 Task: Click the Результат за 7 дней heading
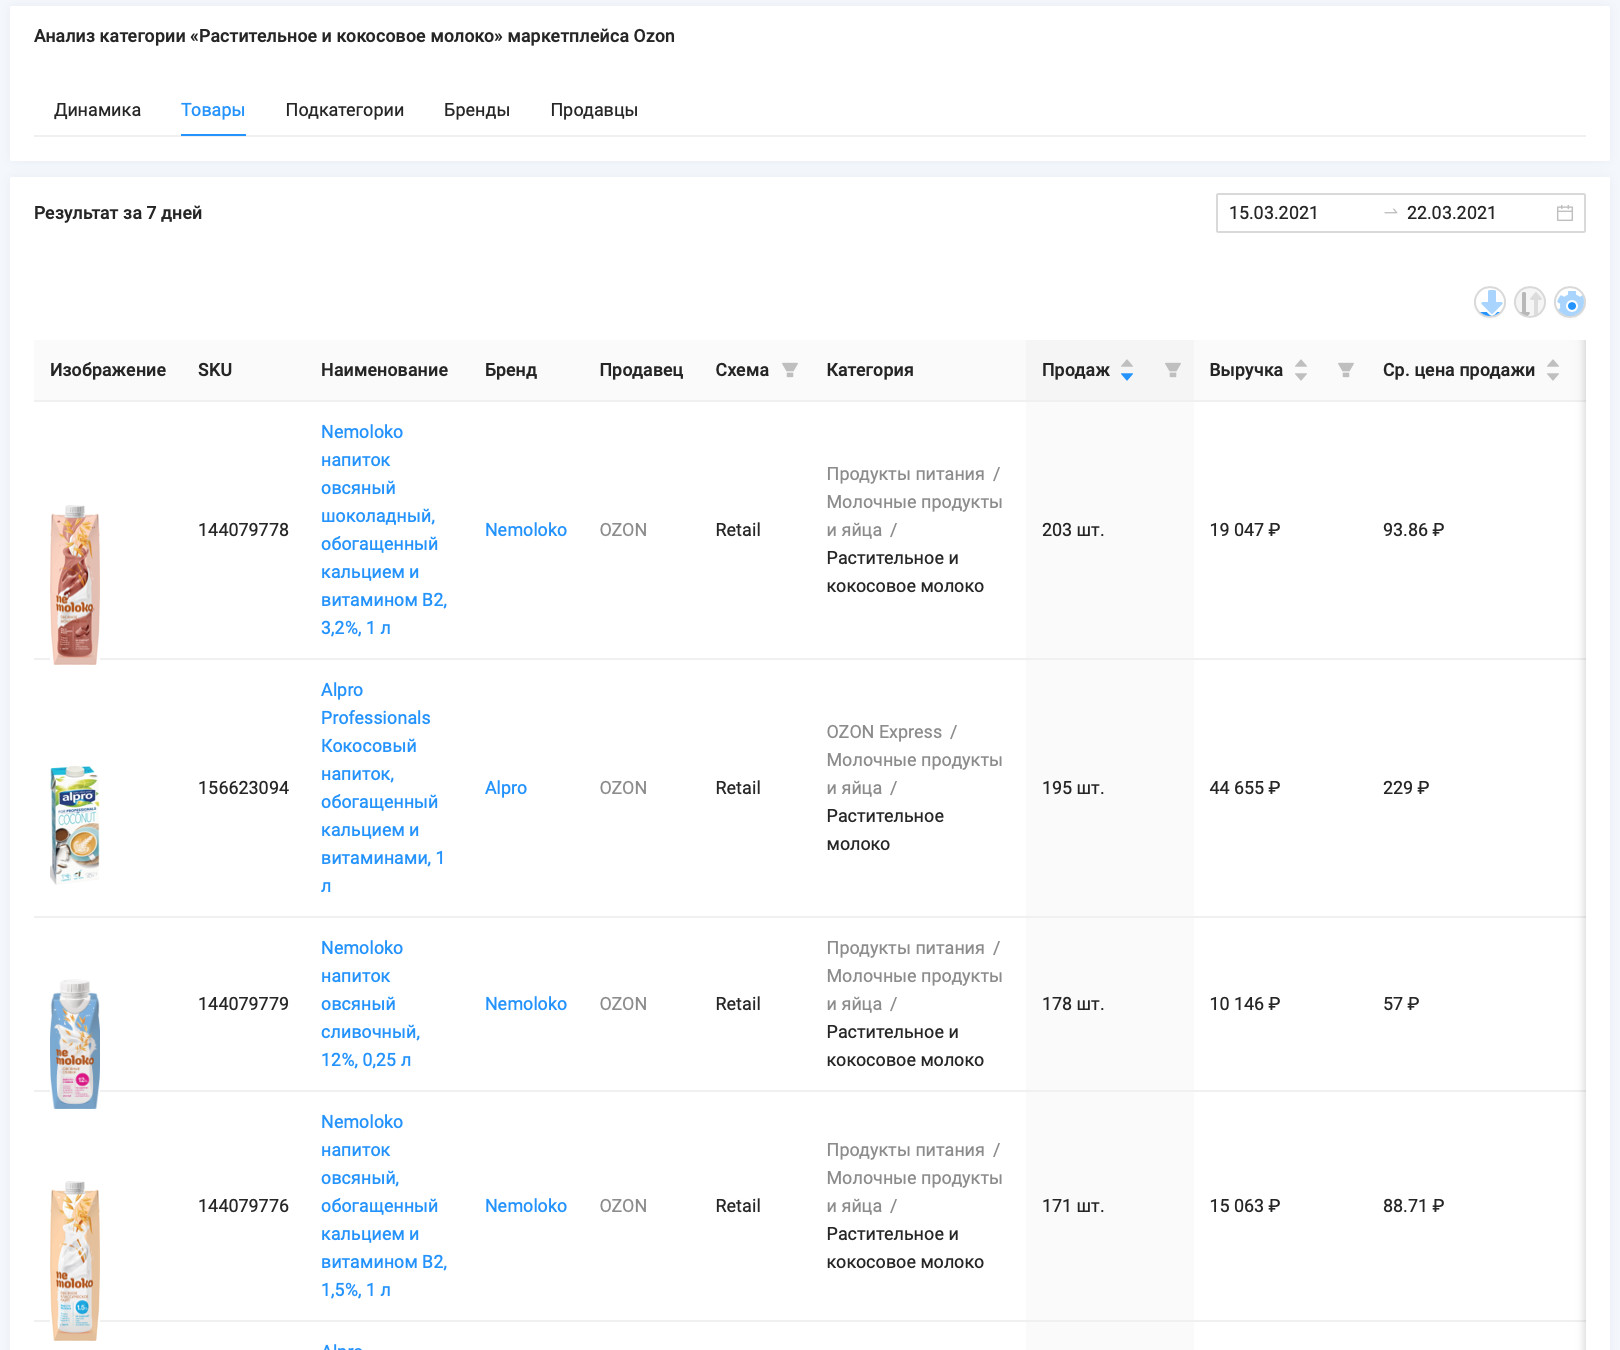[118, 213]
